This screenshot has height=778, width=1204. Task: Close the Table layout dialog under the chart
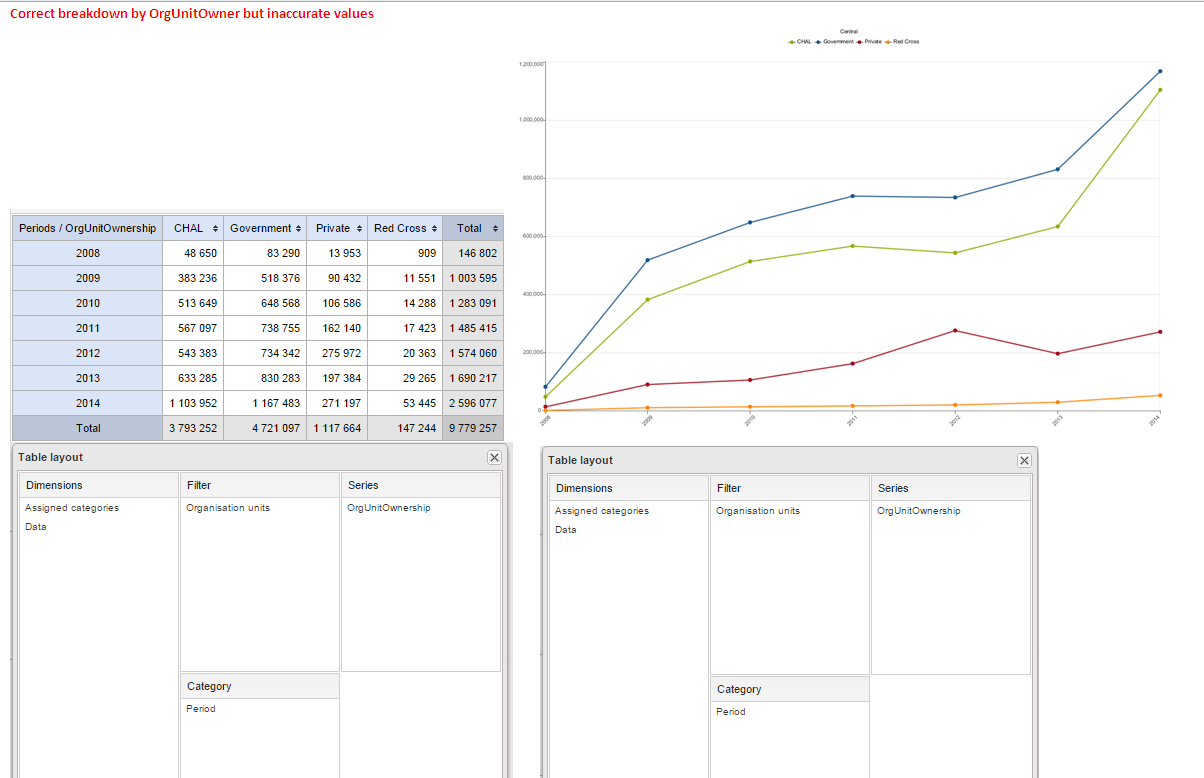[x=1024, y=460]
